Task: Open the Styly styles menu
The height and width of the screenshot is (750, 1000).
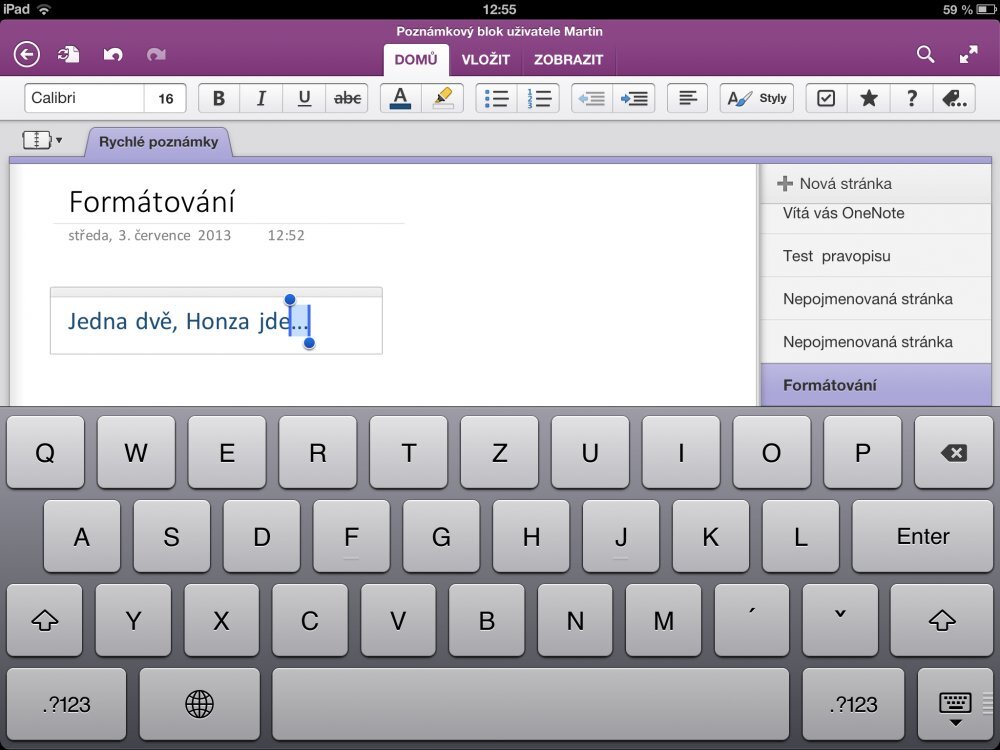Action: pyautogui.click(x=756, y=97)
